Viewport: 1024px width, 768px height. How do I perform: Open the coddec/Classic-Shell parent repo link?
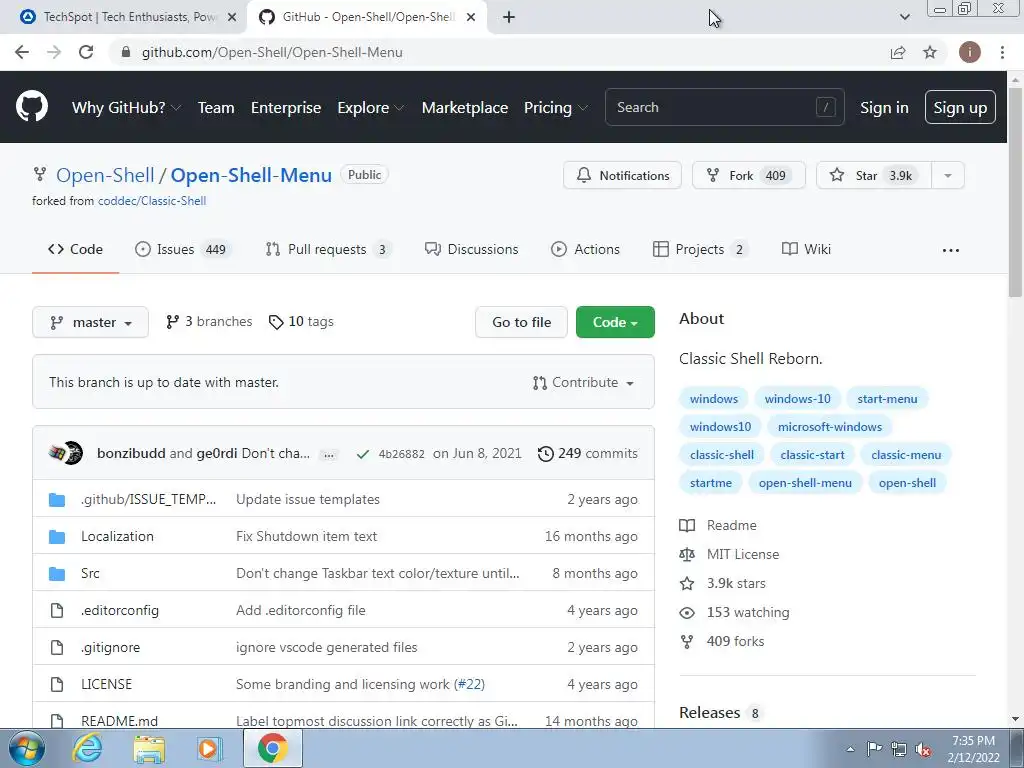[152, 201]
